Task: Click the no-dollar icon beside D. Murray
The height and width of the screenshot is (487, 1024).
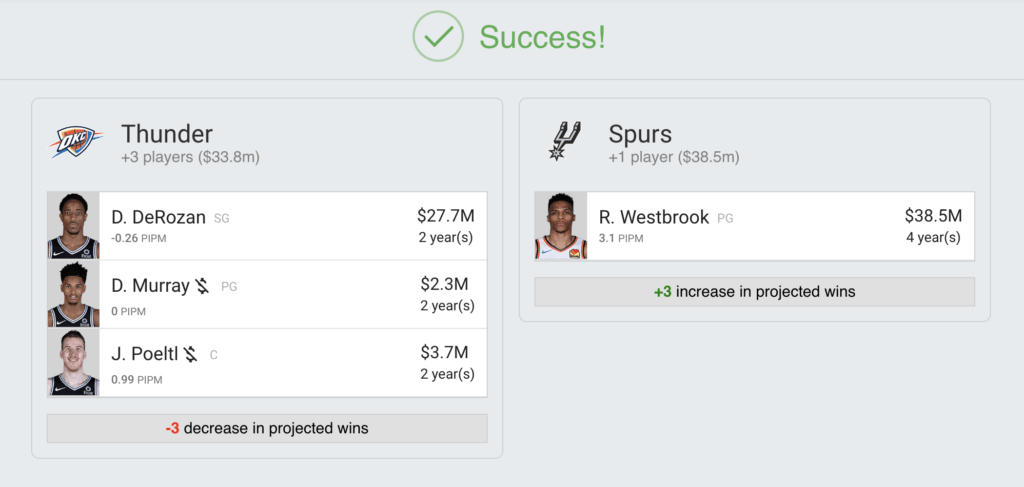Action: click(202, 285)
